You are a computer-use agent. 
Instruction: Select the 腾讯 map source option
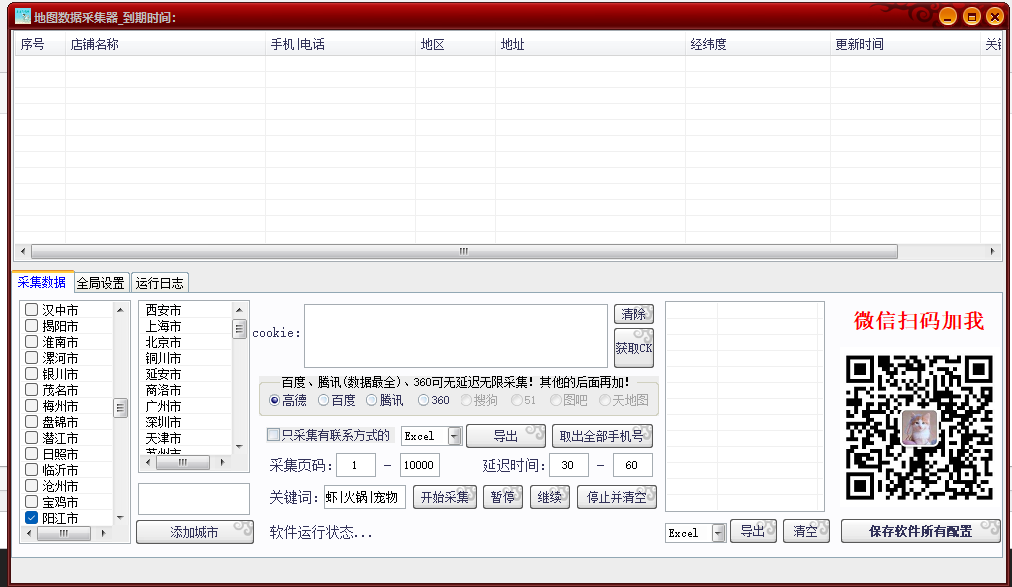coord(371,400)
